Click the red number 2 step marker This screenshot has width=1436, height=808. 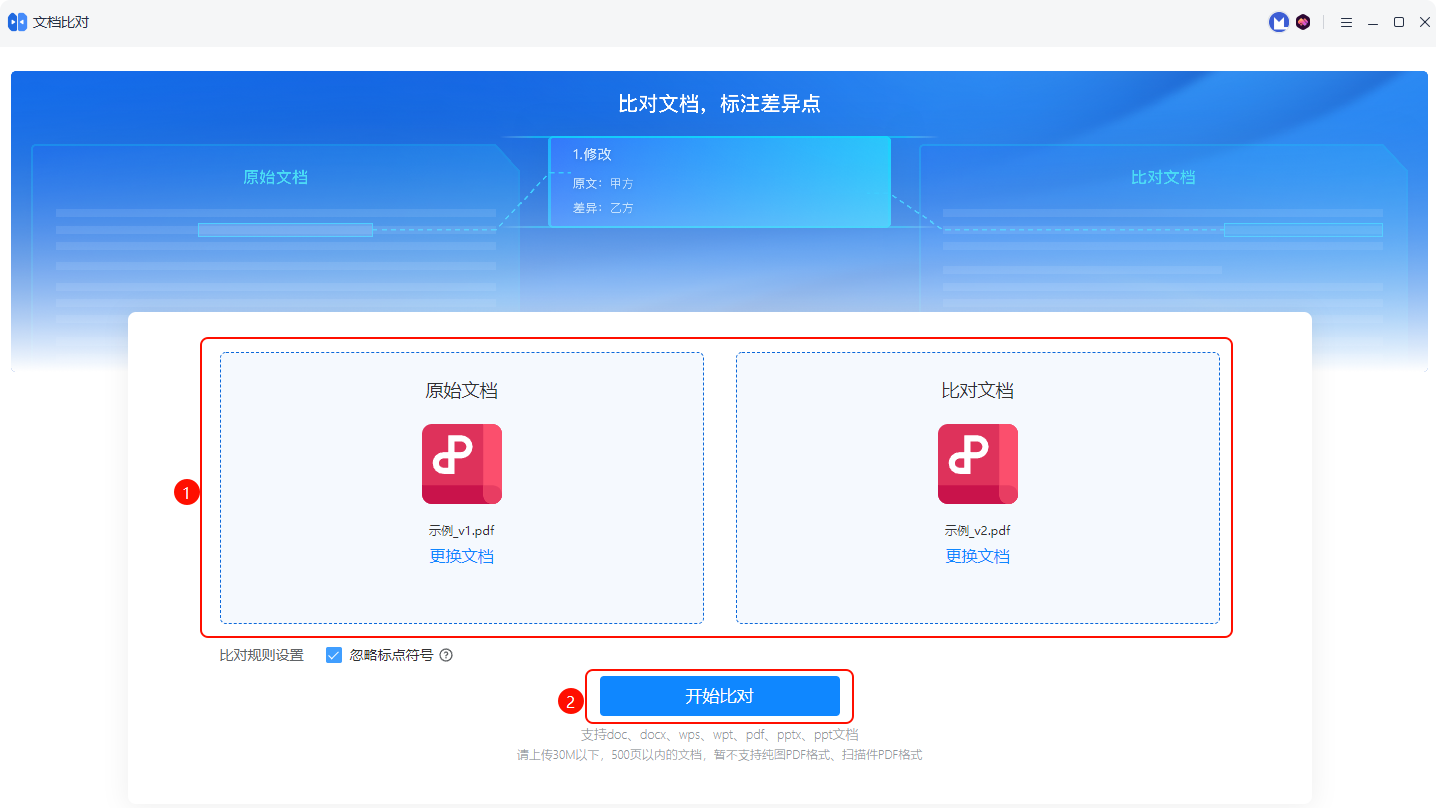point(570,702)
